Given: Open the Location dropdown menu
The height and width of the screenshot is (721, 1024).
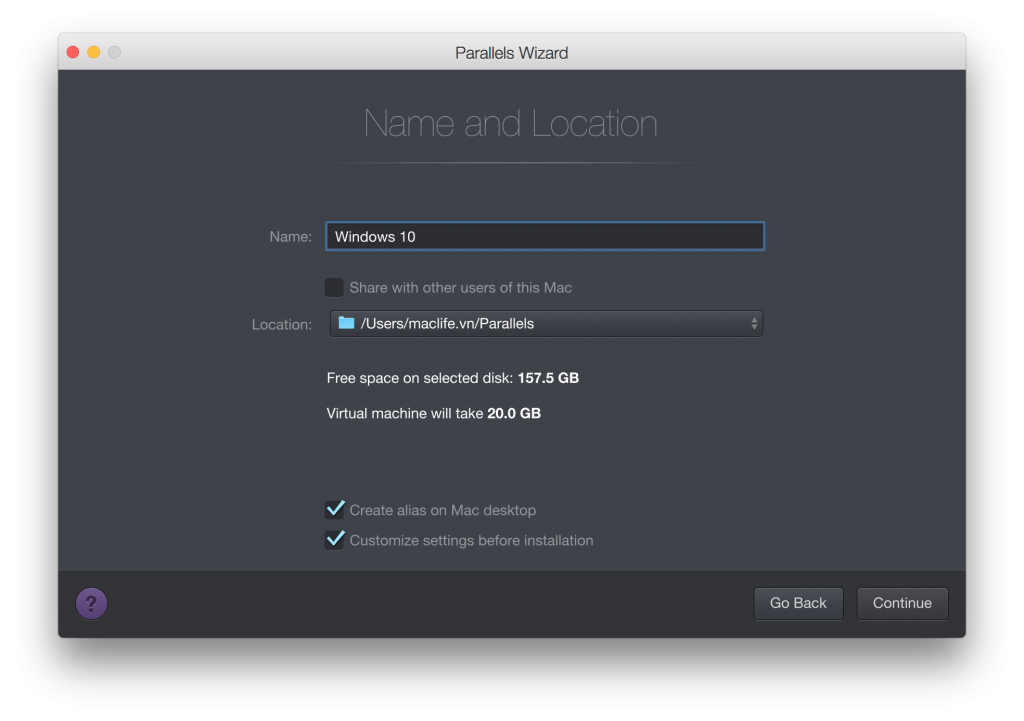Looking at the screenshot, I should tap(545, 323).
